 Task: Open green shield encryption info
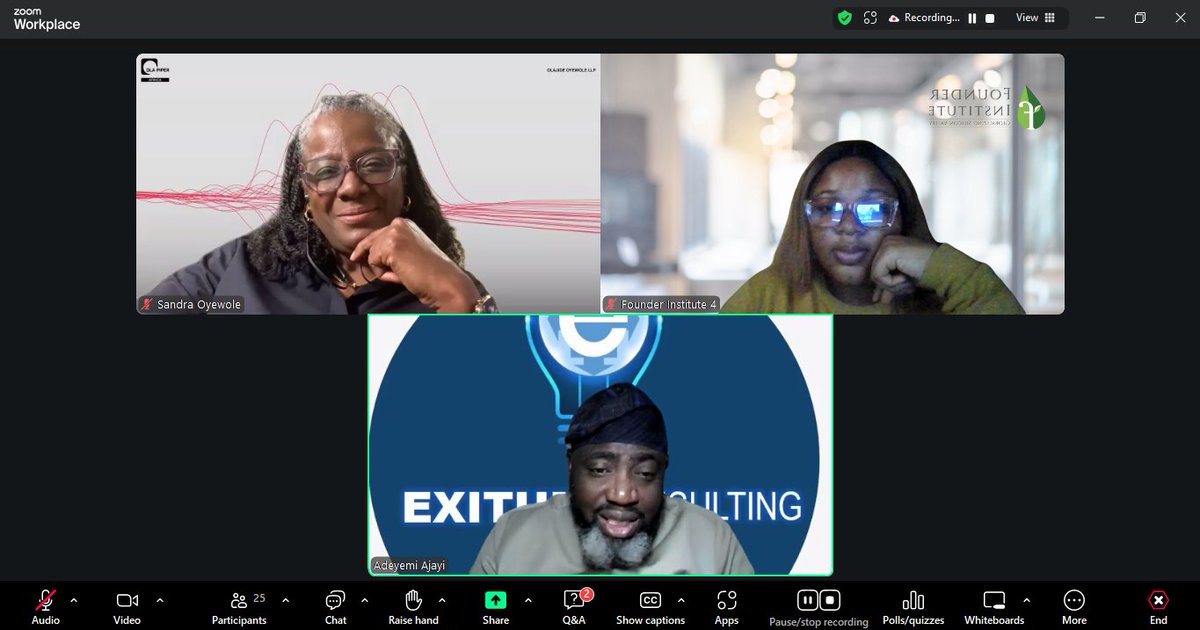tap(845, 18)
